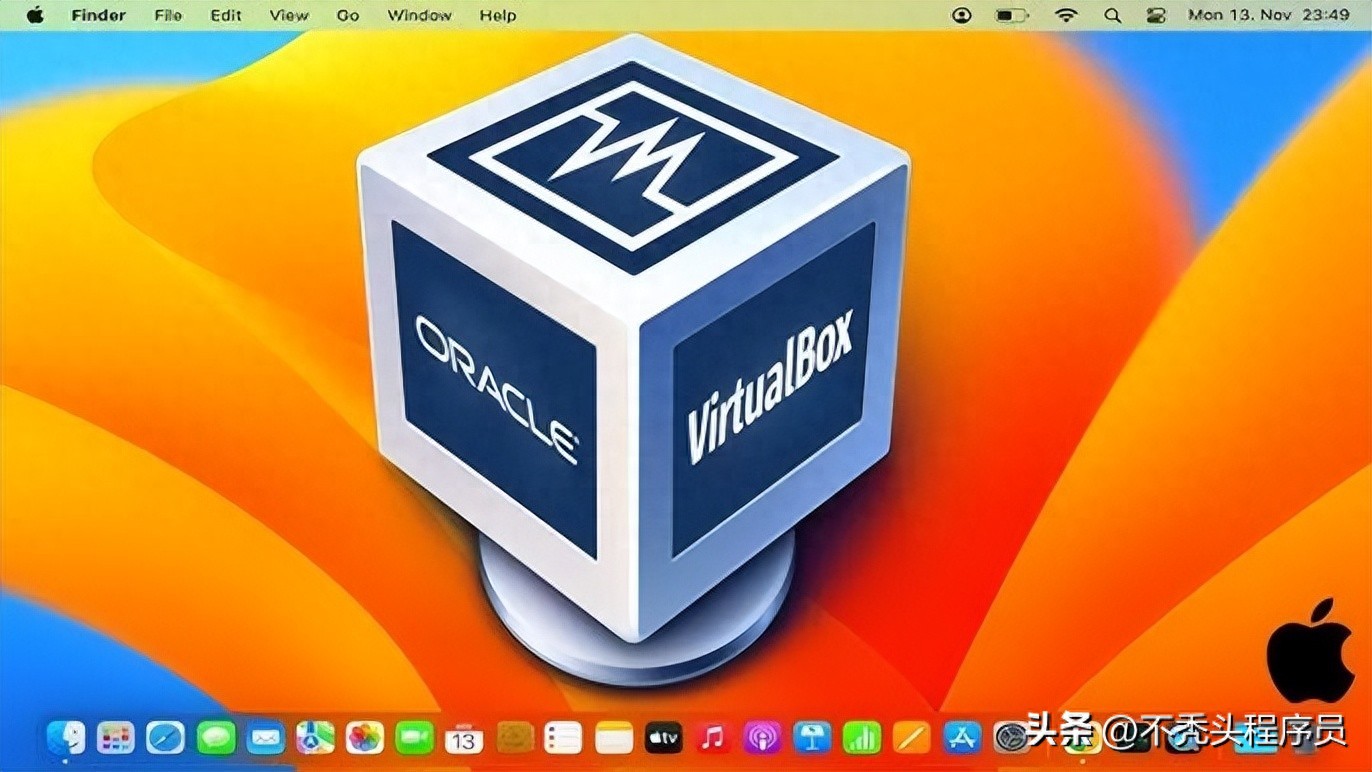Open Calendar showing 13 in dock
The image size is (1372, 772).
coord(464,738)
